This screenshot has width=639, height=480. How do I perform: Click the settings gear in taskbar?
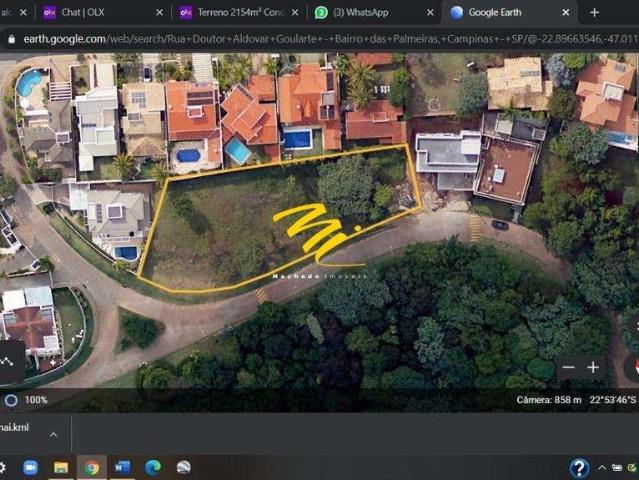2,467
